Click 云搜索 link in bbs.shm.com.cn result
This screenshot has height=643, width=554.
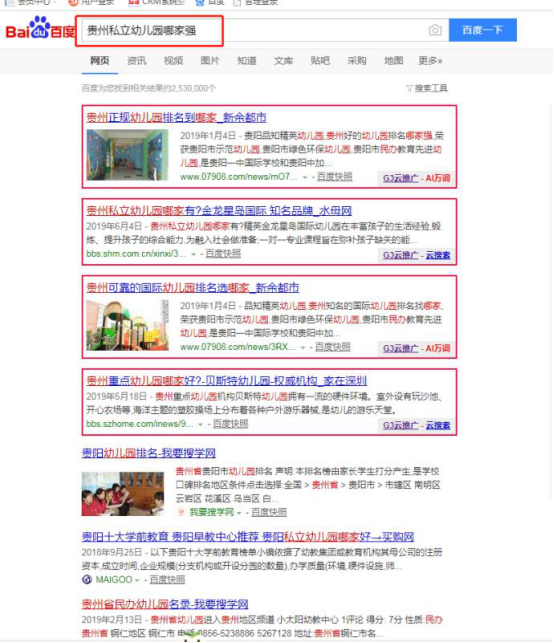pos(438,255)
